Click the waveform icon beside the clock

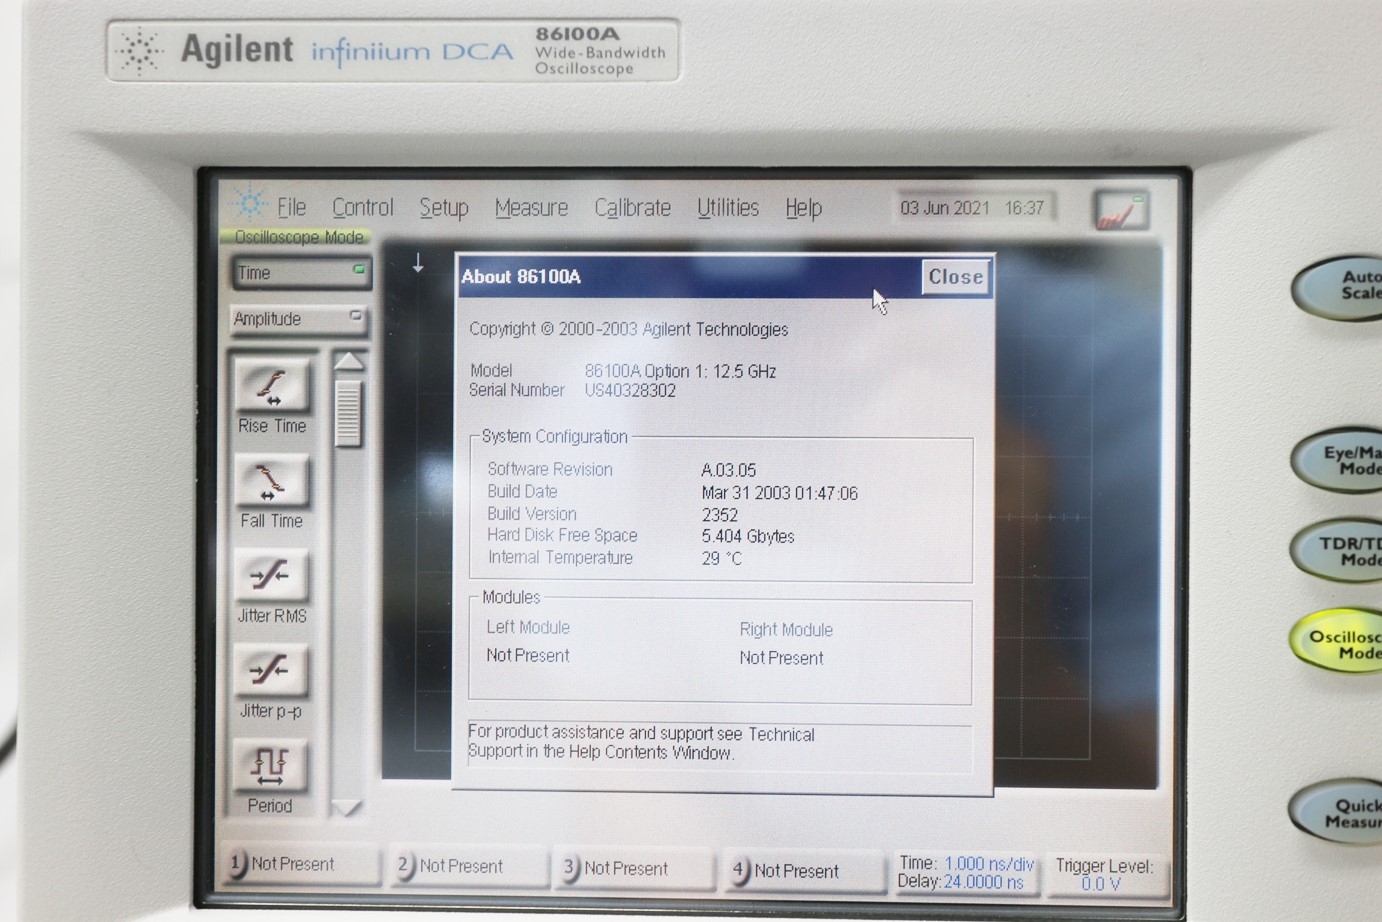click(x=1121, y=211)
